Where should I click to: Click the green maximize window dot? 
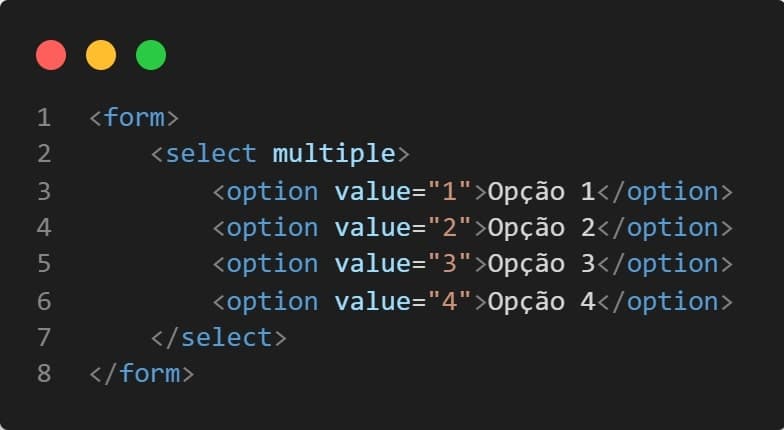[151, 55]
